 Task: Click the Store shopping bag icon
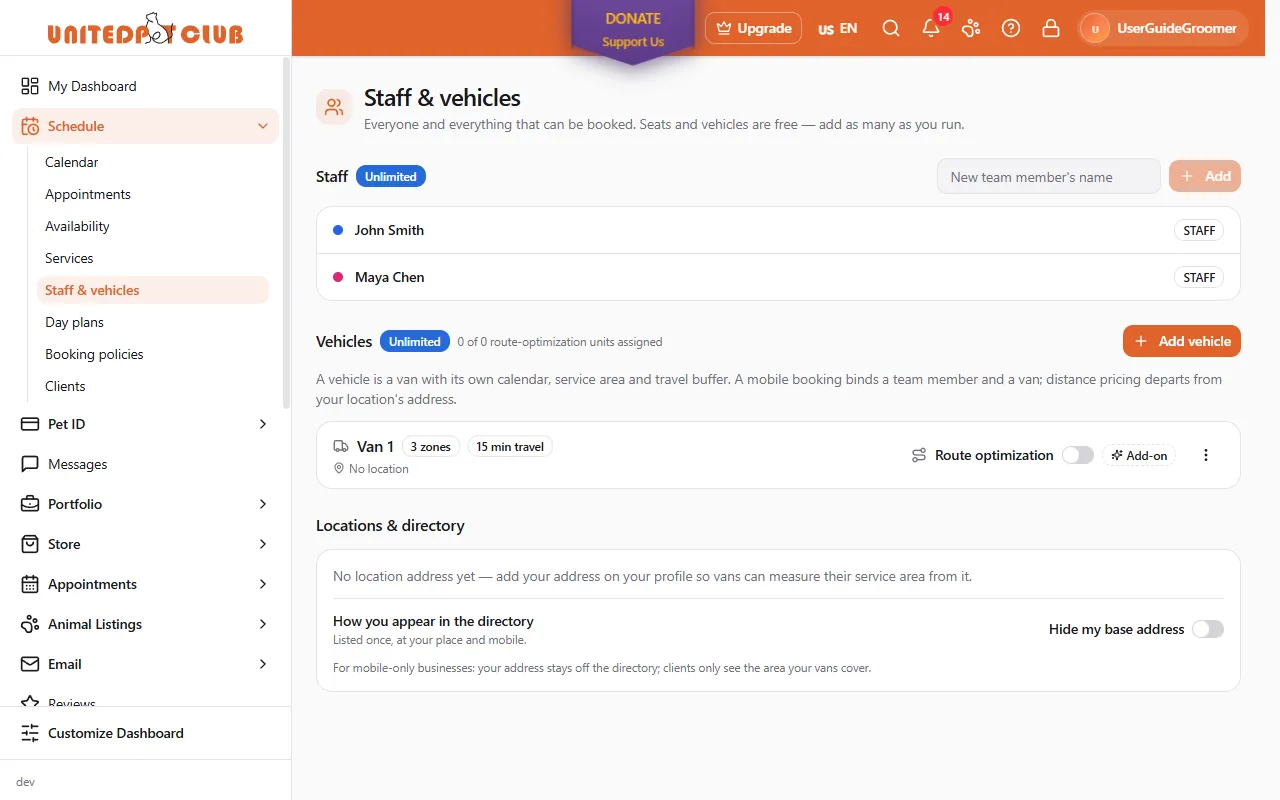point(30,544)
